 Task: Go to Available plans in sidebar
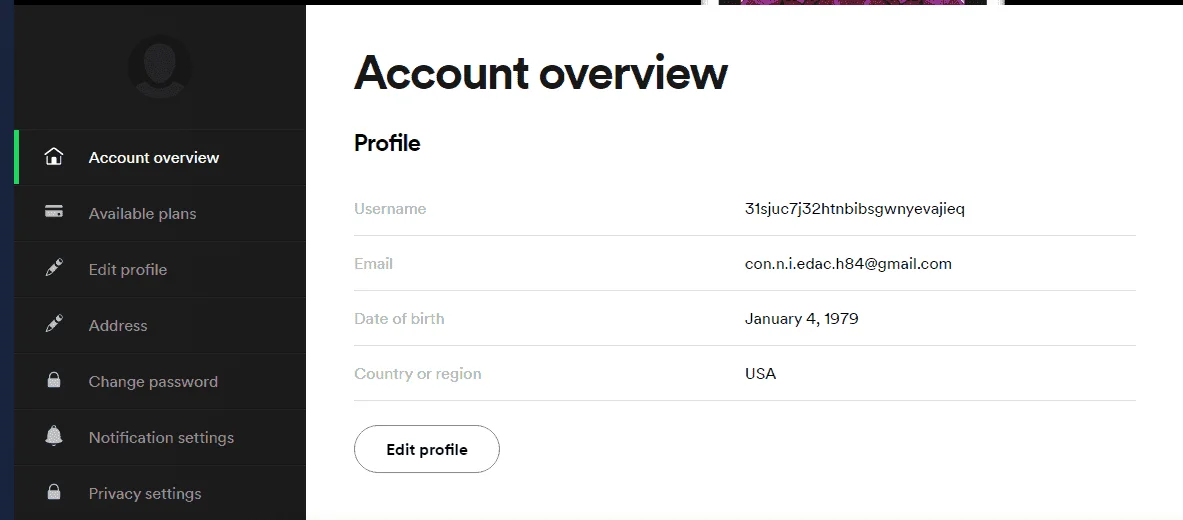(160, 214)
